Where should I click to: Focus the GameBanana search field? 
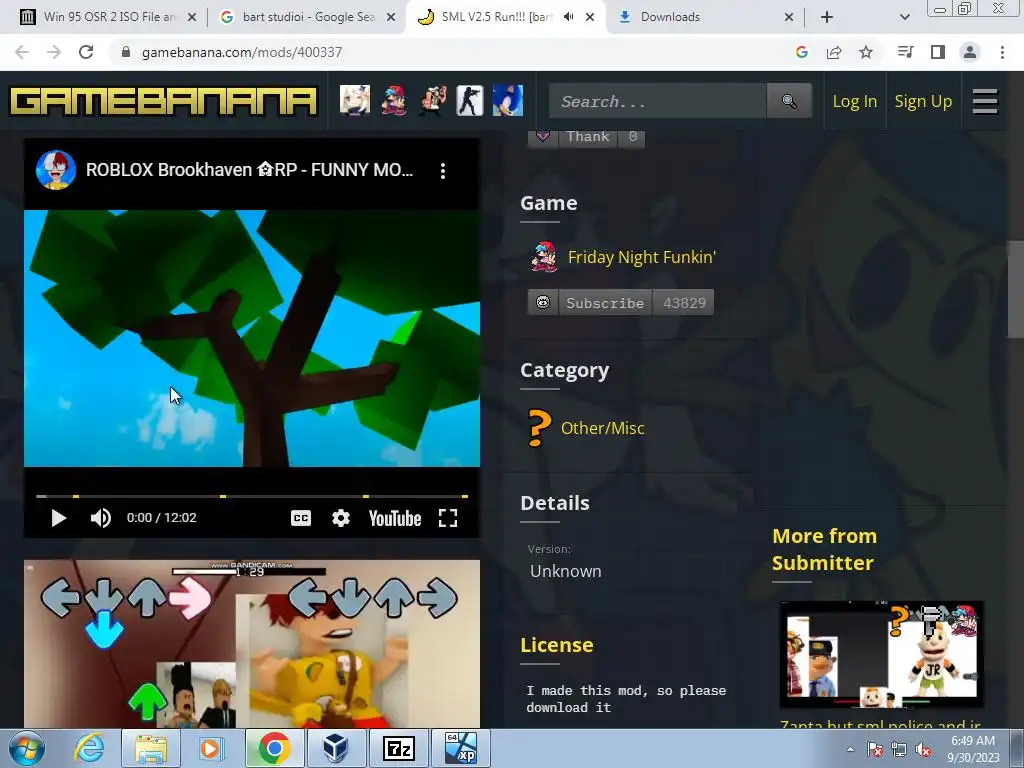[x=658, y=101]
